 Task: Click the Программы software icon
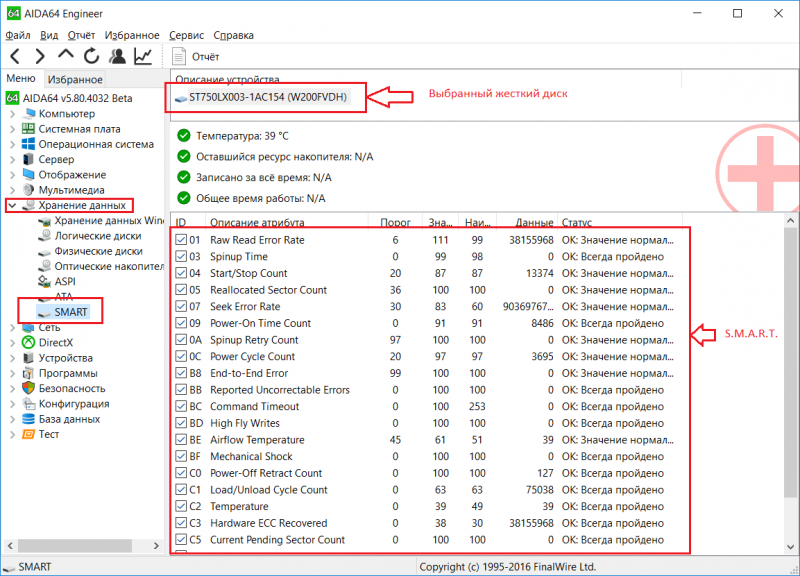coord(29,373)
